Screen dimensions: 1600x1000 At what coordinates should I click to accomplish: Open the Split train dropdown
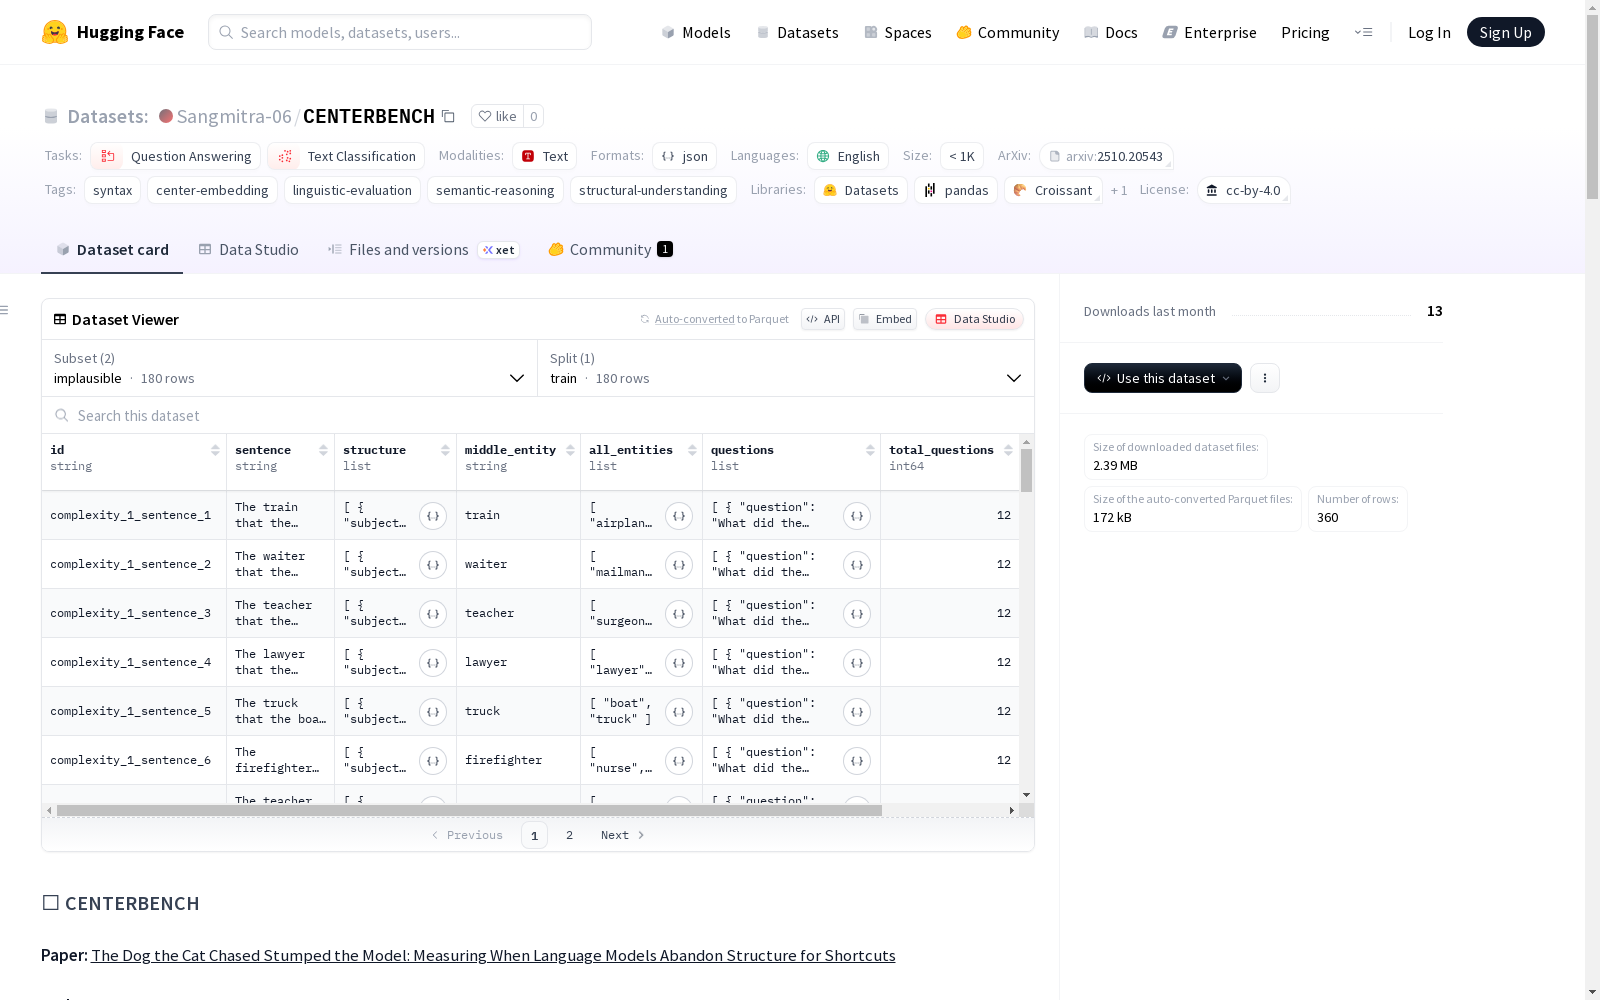786,368
